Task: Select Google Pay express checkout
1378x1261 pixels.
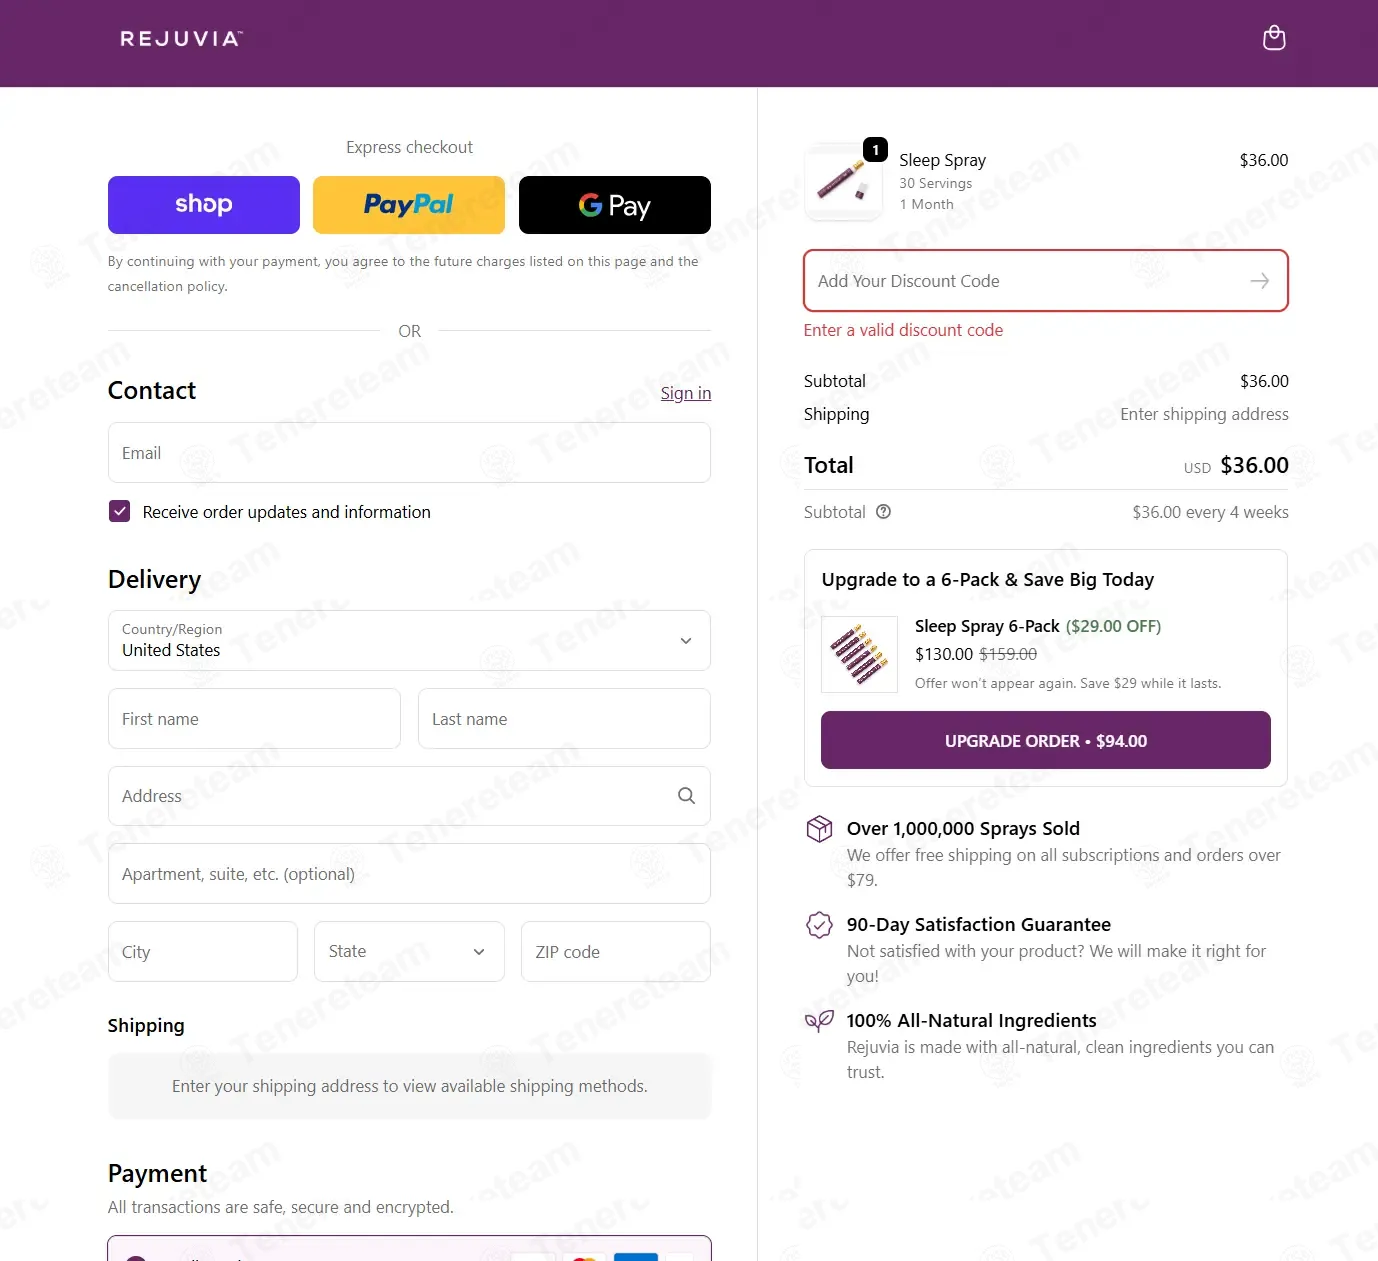Action: point(615,205)
